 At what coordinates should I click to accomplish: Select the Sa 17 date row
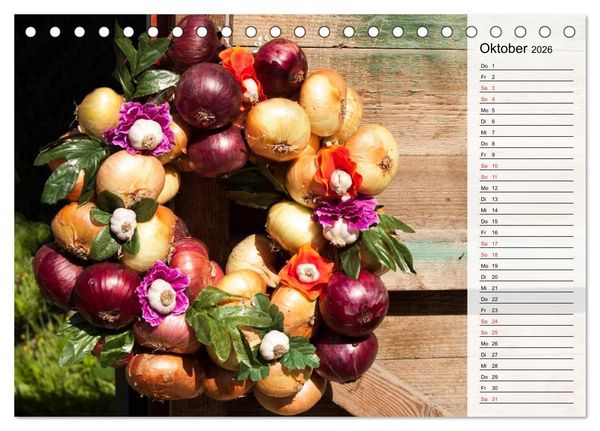pos(527,243)
